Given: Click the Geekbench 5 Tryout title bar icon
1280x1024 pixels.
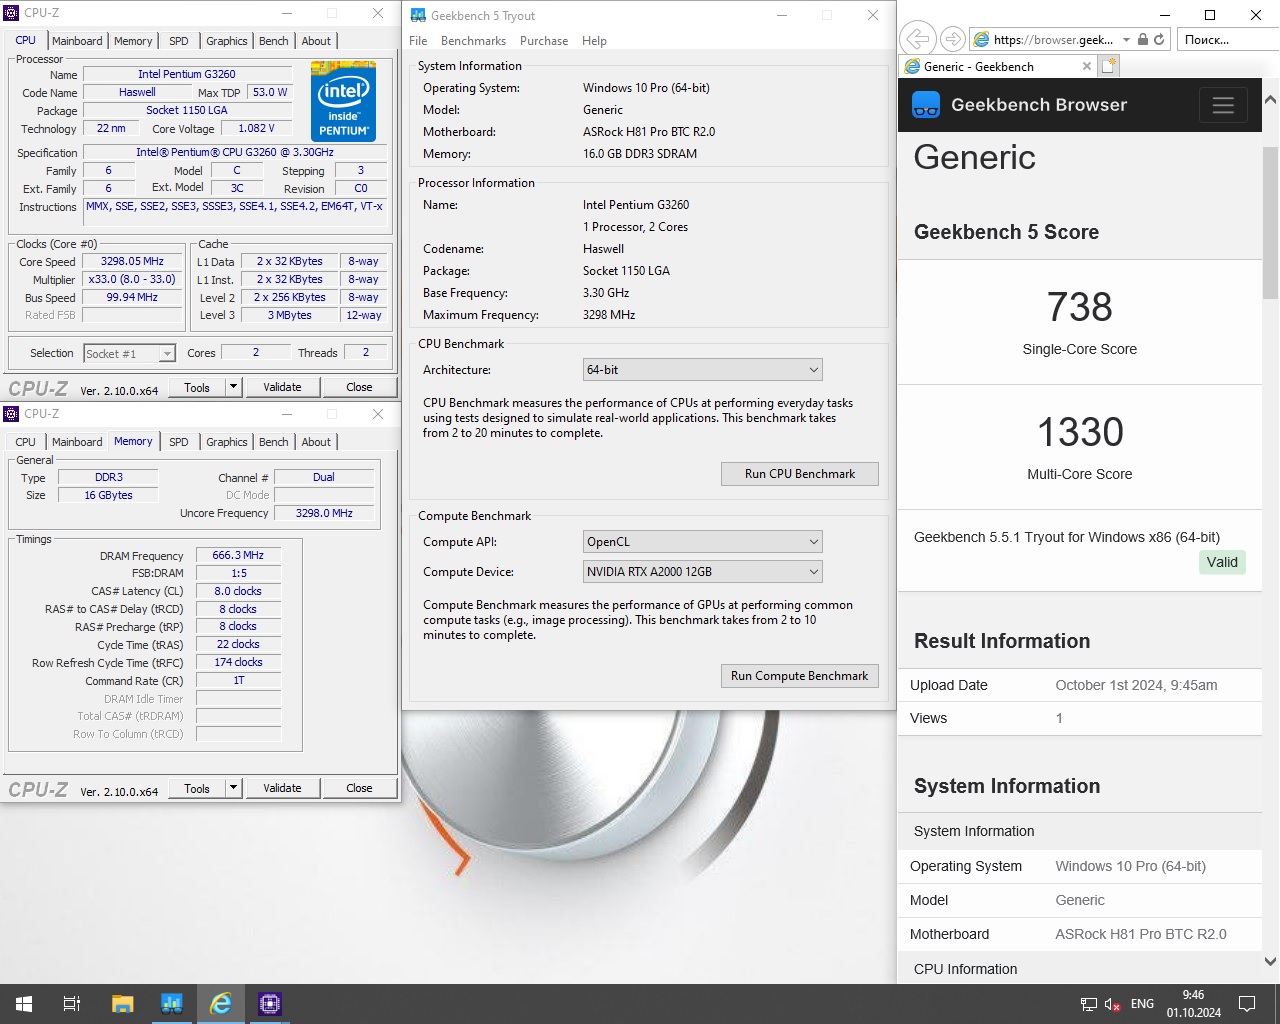Looking at the screenshot, I should tap(418, 15).
